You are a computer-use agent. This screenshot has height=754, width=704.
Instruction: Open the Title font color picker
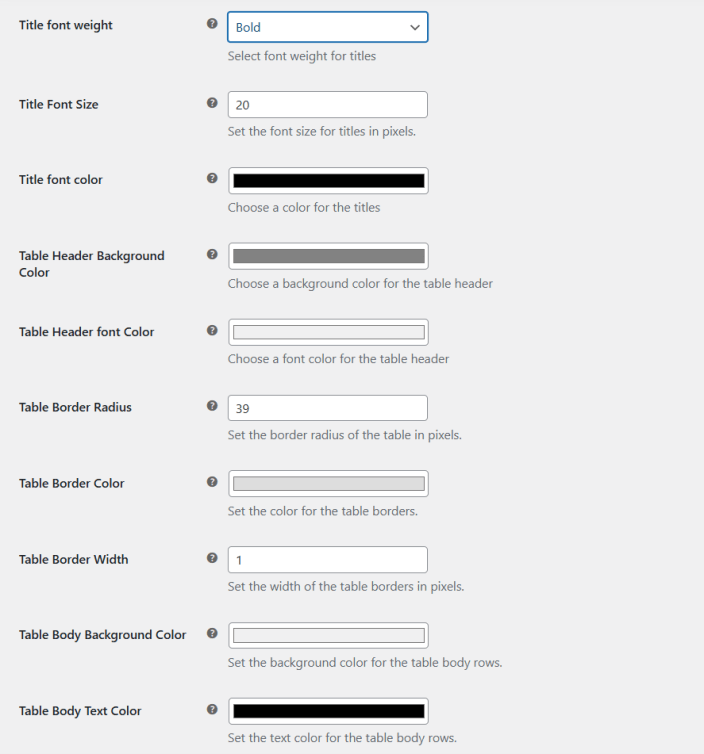328,181
